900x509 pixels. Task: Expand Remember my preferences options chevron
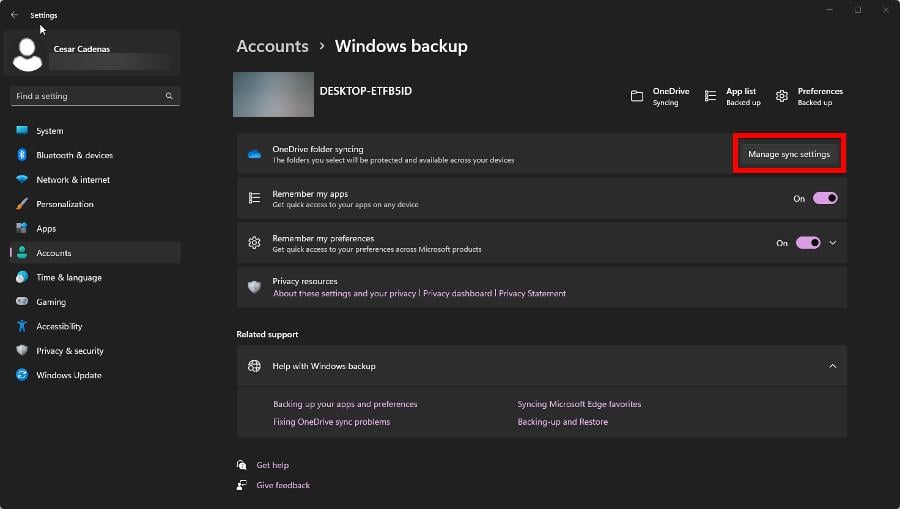point(833,242)
